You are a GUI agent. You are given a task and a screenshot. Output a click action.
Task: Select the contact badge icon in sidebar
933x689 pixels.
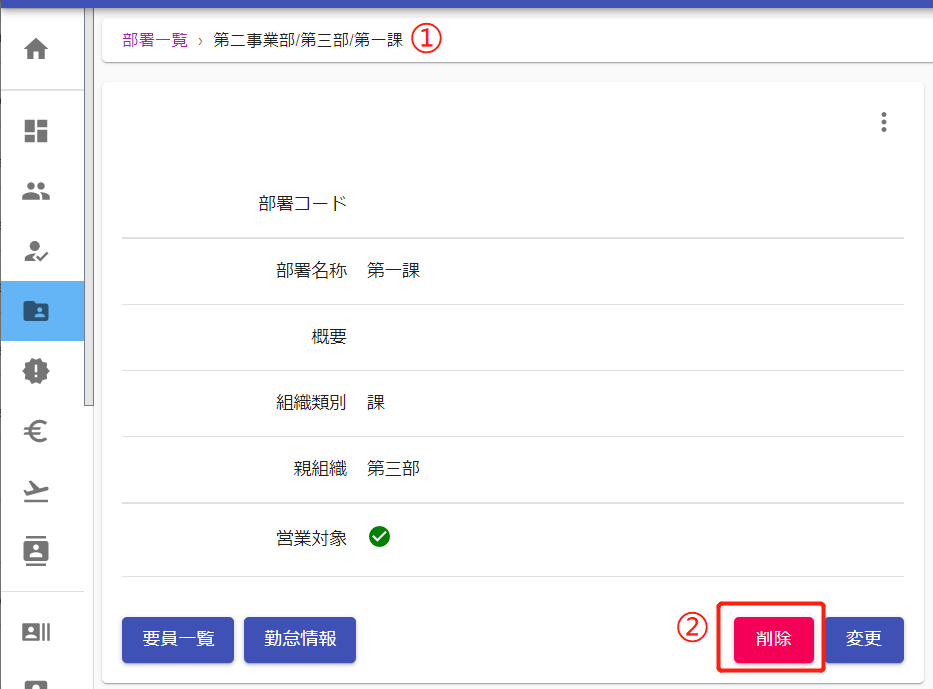(36, 550)
